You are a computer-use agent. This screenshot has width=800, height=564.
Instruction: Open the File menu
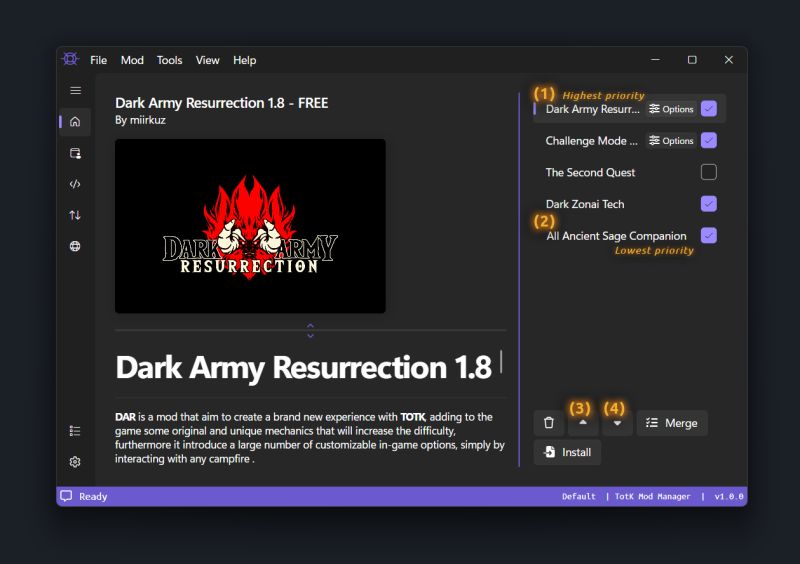pyautogui.click(x=98, y=60)
